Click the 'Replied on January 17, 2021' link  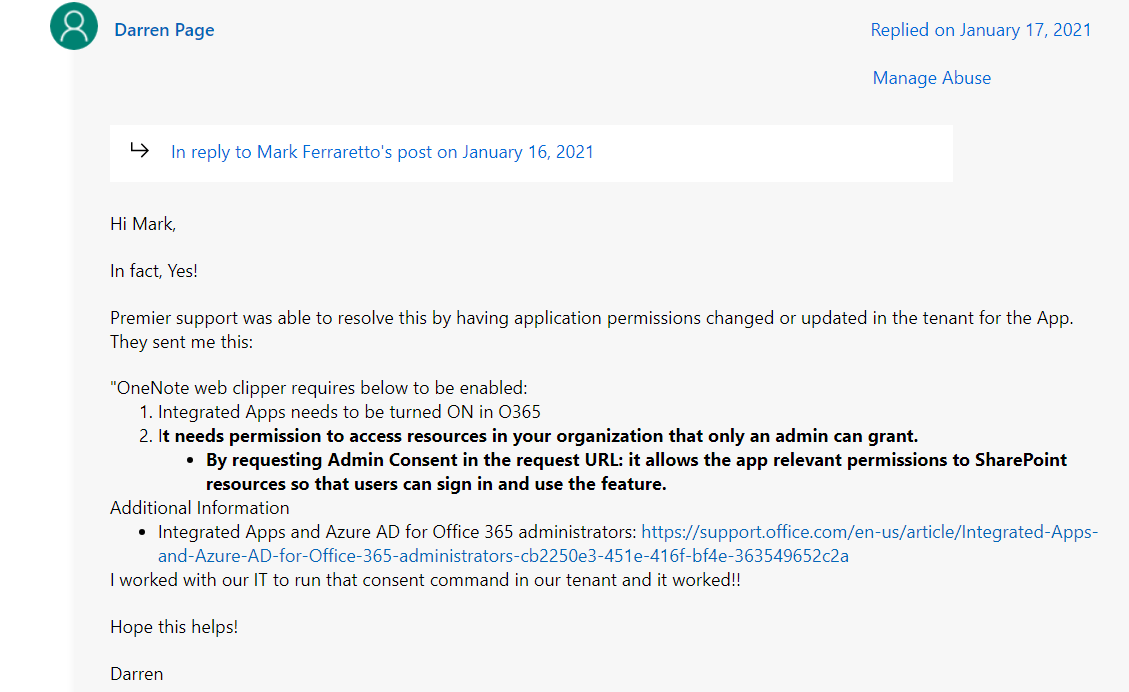(981, 30)
